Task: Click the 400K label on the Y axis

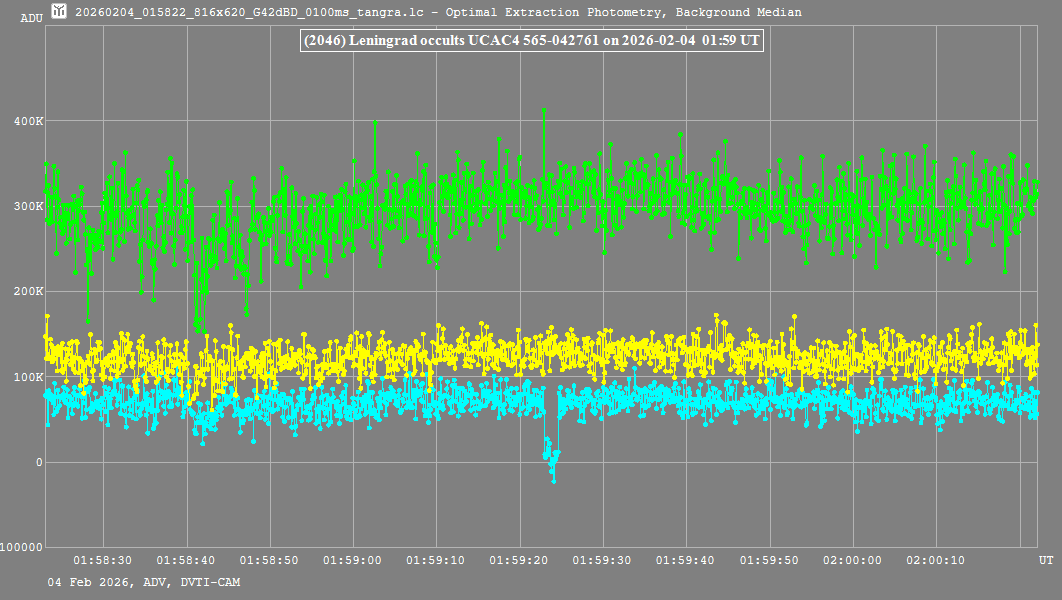Action: [x=54, y=121]
